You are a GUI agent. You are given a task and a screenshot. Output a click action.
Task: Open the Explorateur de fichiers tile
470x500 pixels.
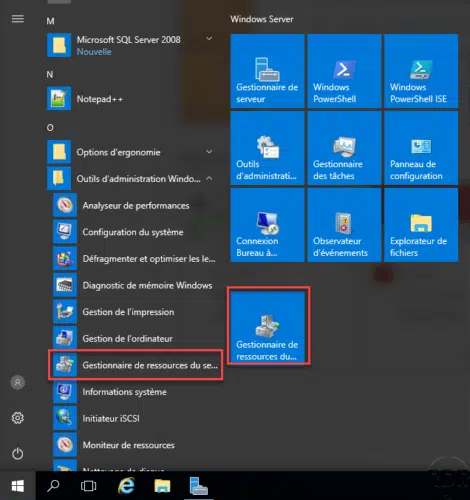coord(421,225)
